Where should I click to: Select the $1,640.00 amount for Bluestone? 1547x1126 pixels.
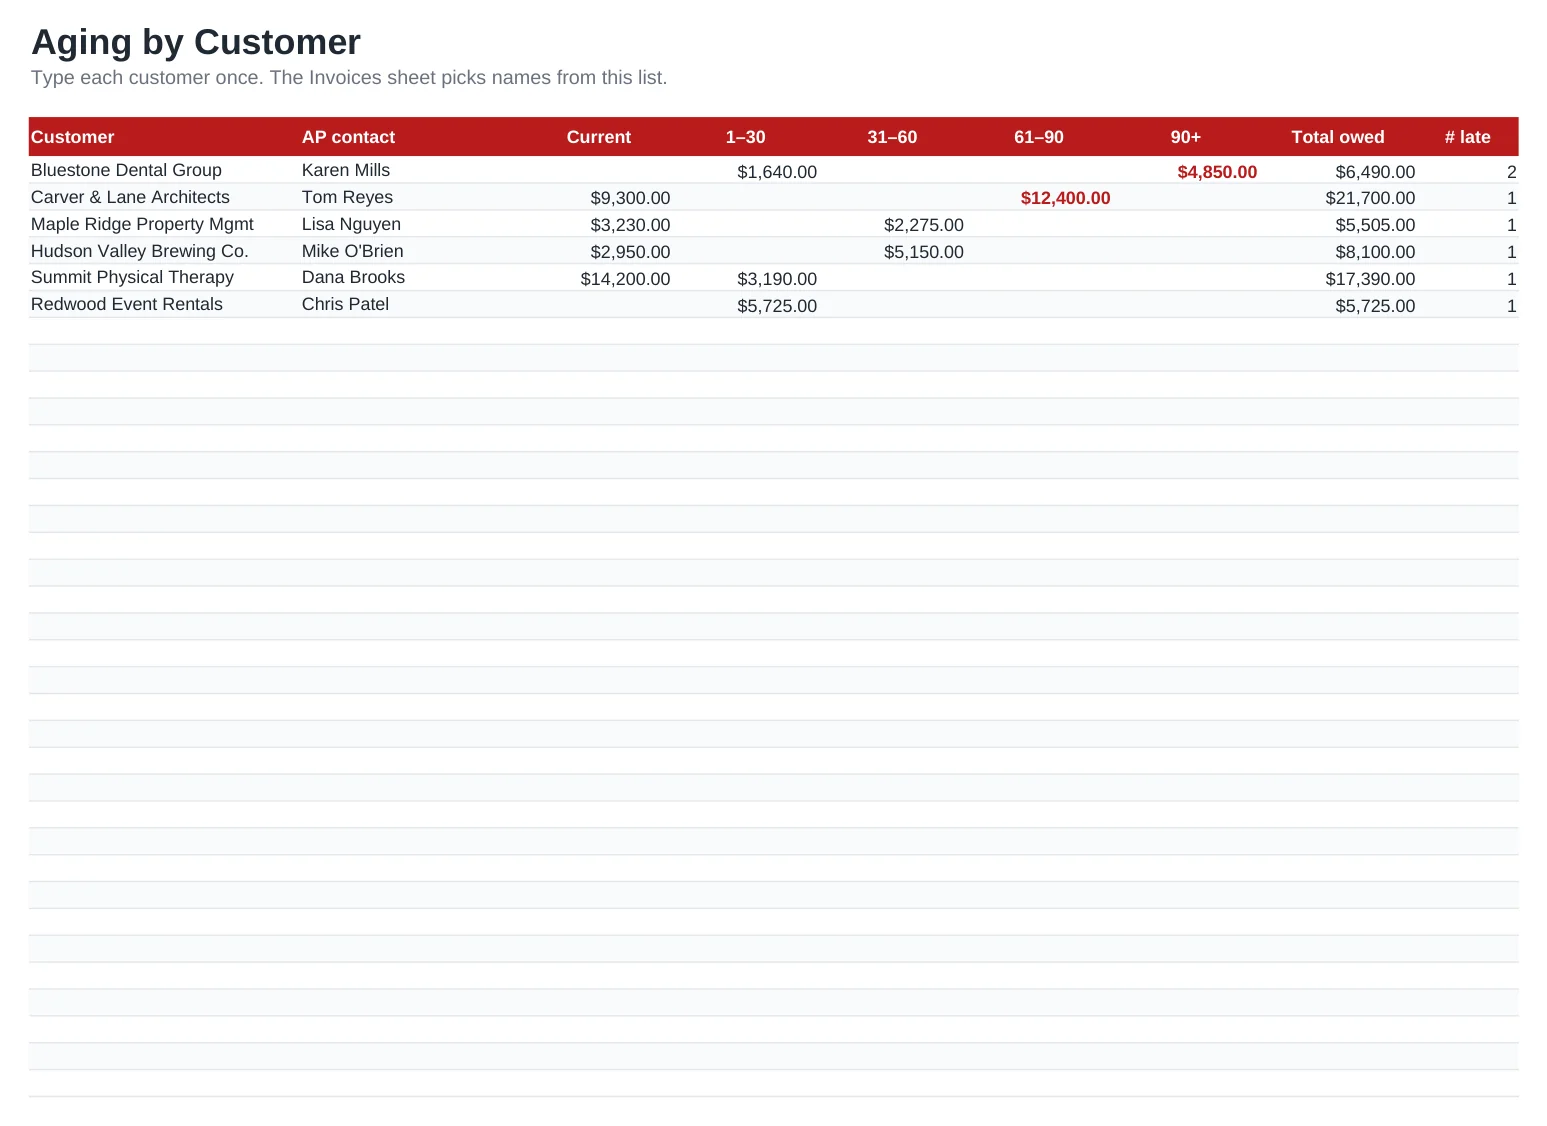(x=777, y=172)
